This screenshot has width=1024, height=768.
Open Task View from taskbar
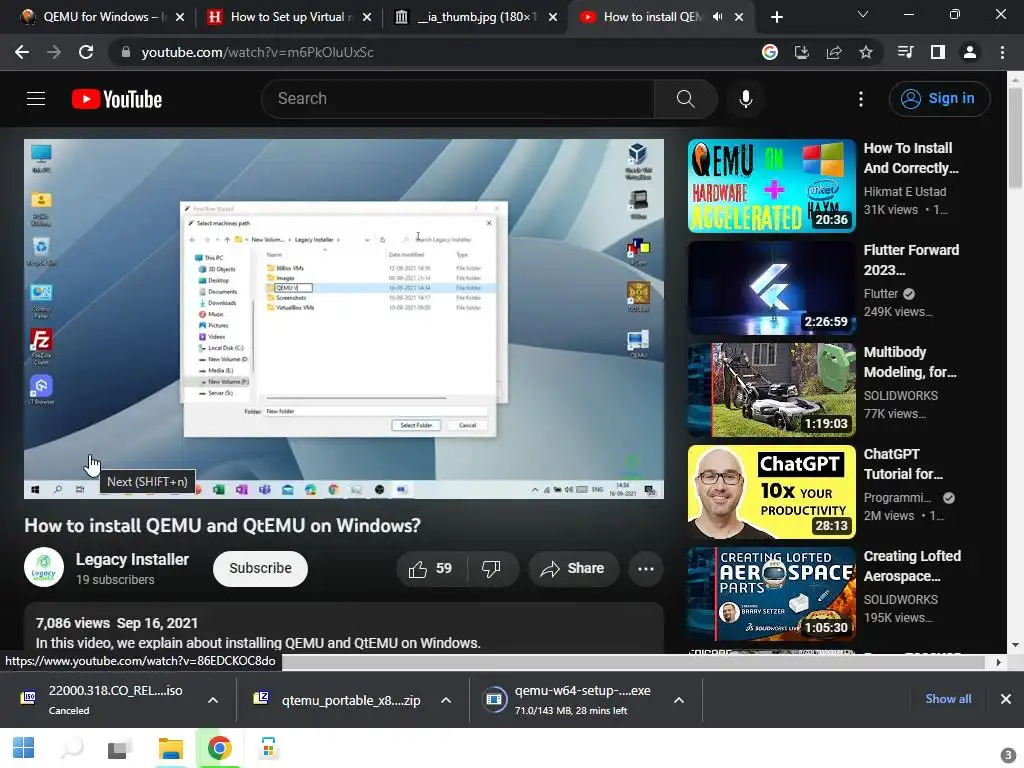[120, 748]
